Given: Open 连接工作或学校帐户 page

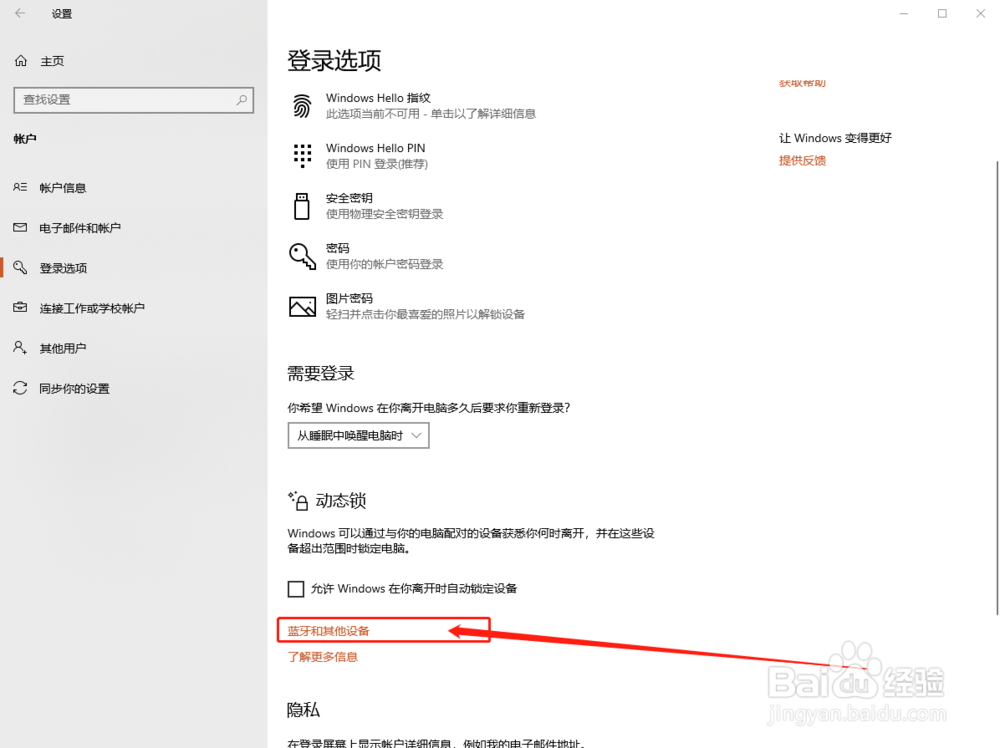Looking at the screenshot, I should coord(92,308).
